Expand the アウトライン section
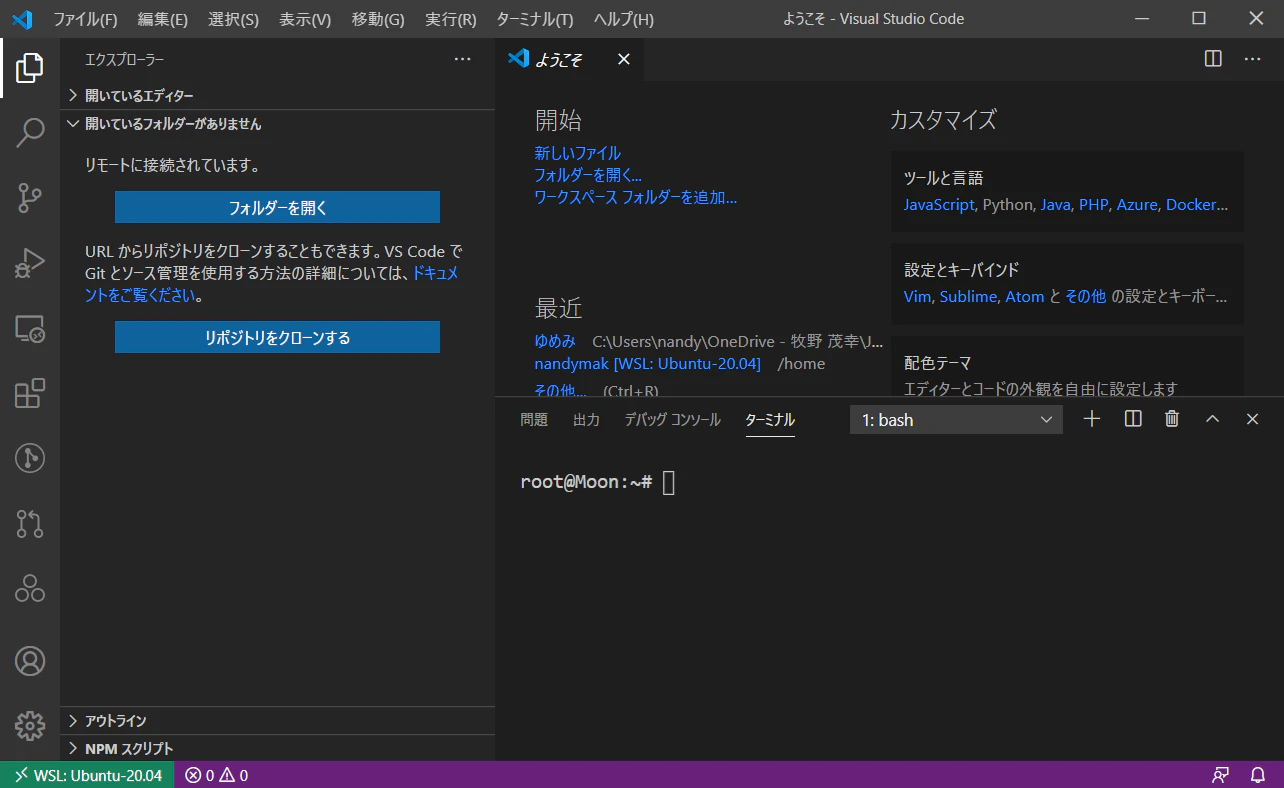The height and width of the screenshot is (788, 1284). pyautogui.click(x=277, y=721)
